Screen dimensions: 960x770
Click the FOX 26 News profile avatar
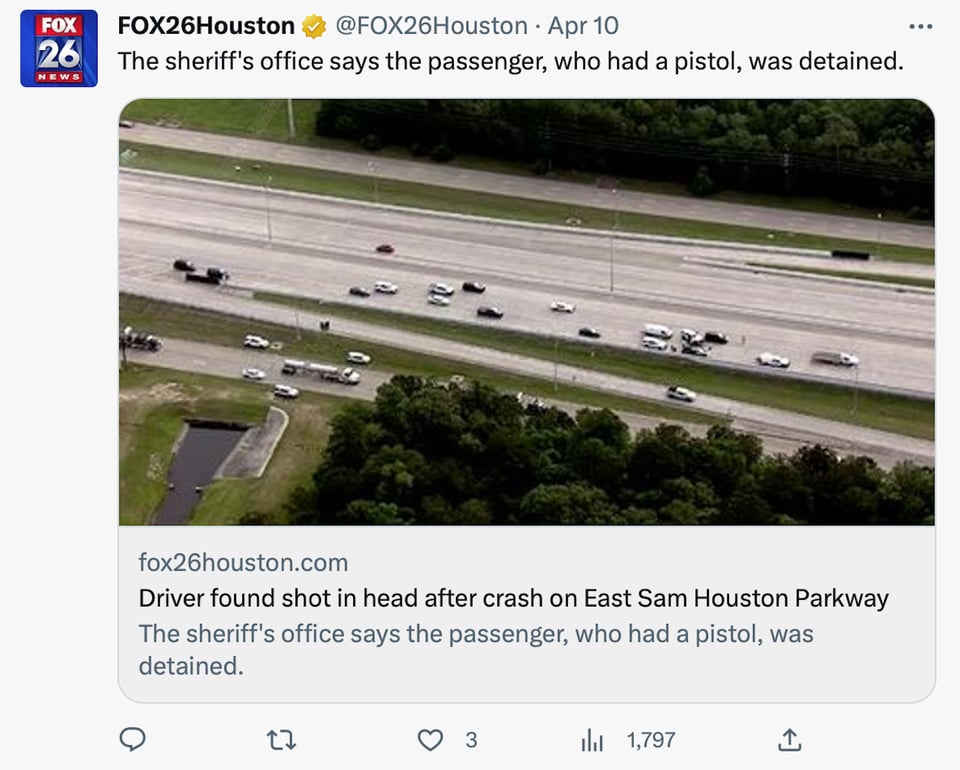[x=59, y=48]
